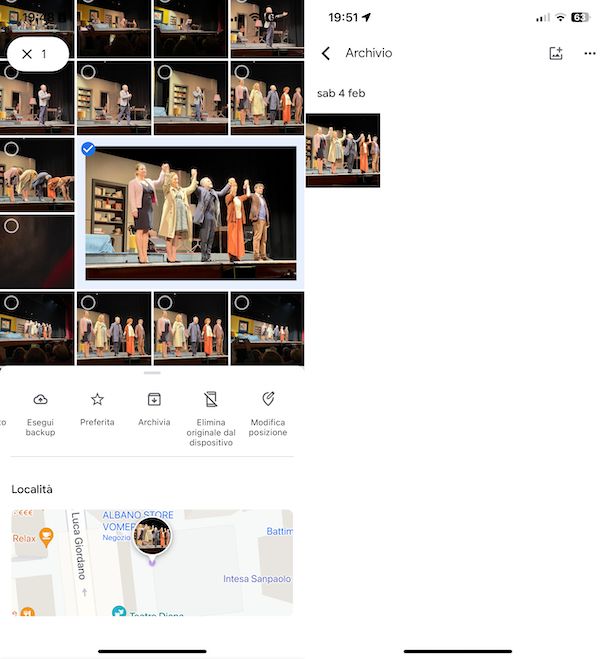
Task: Tap the Luca Giordano street name on map
Action: [x=78, y=546]
